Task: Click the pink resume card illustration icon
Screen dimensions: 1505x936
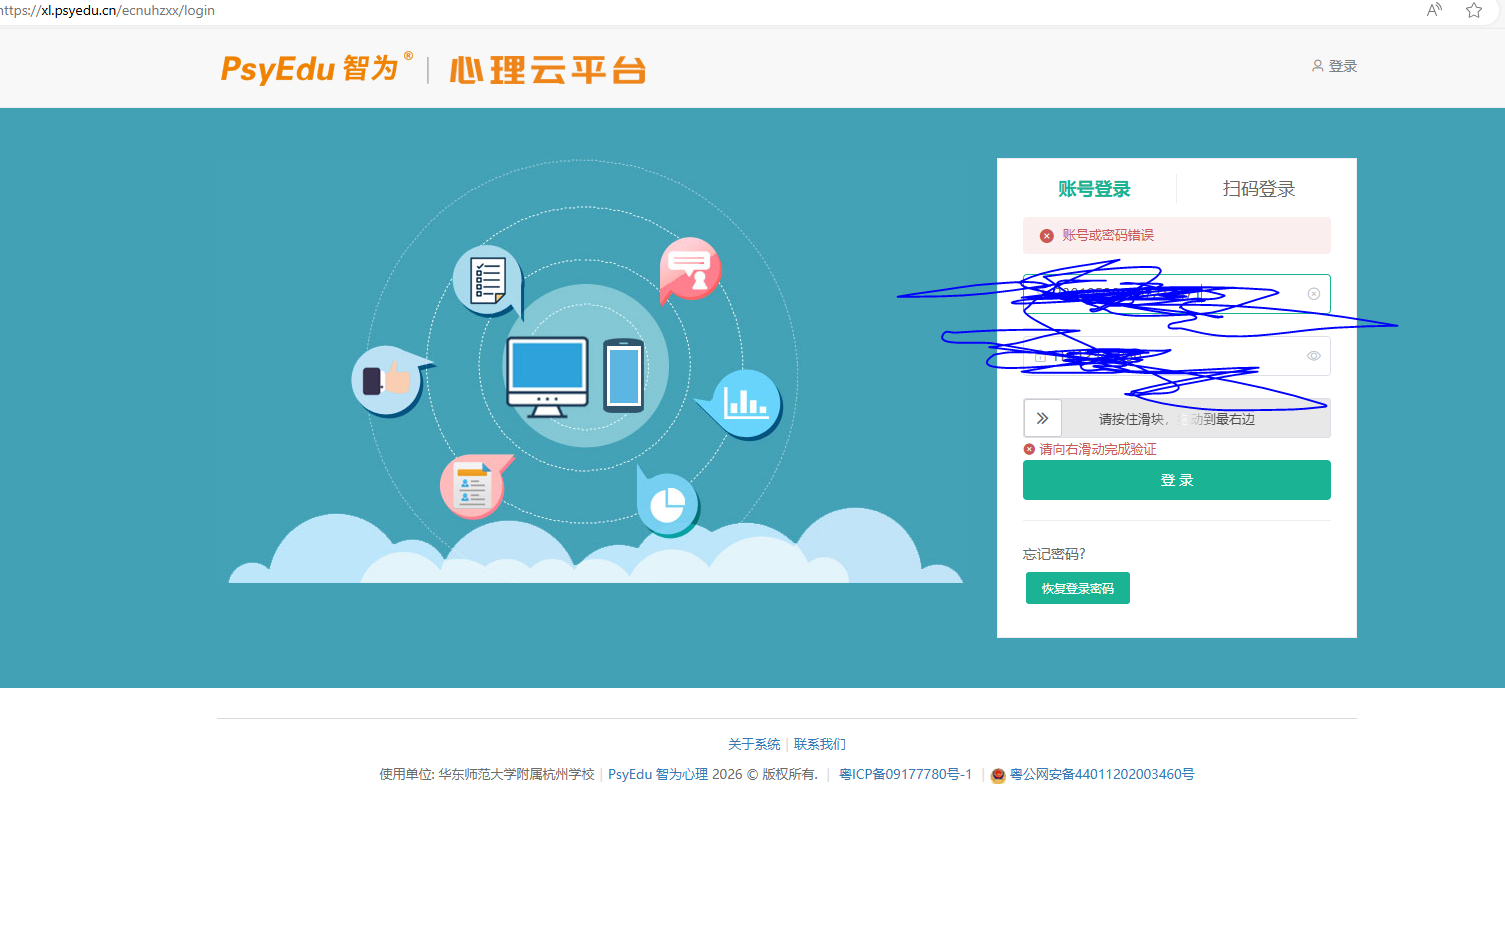Action: (474, 486)
